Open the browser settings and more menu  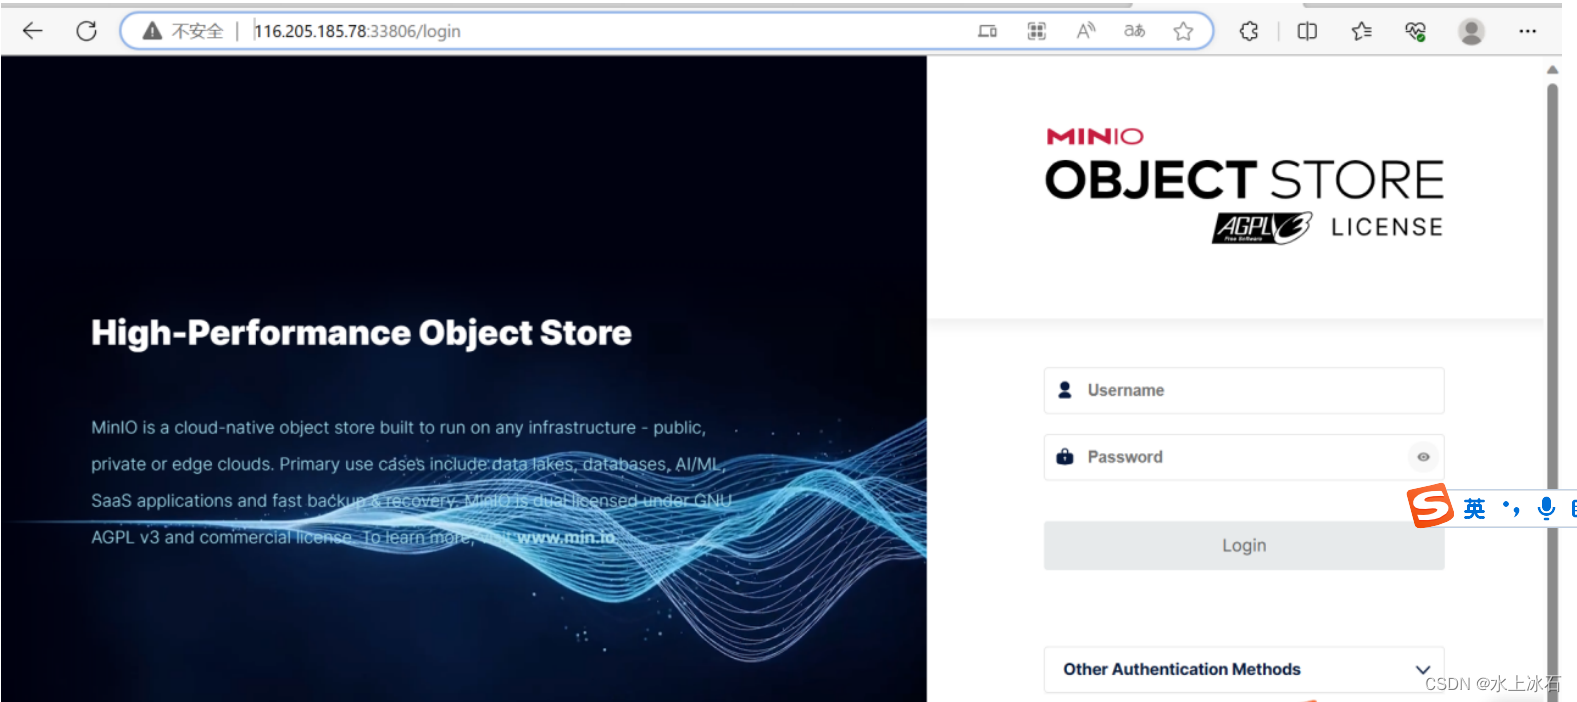[x=1527, y=31]
